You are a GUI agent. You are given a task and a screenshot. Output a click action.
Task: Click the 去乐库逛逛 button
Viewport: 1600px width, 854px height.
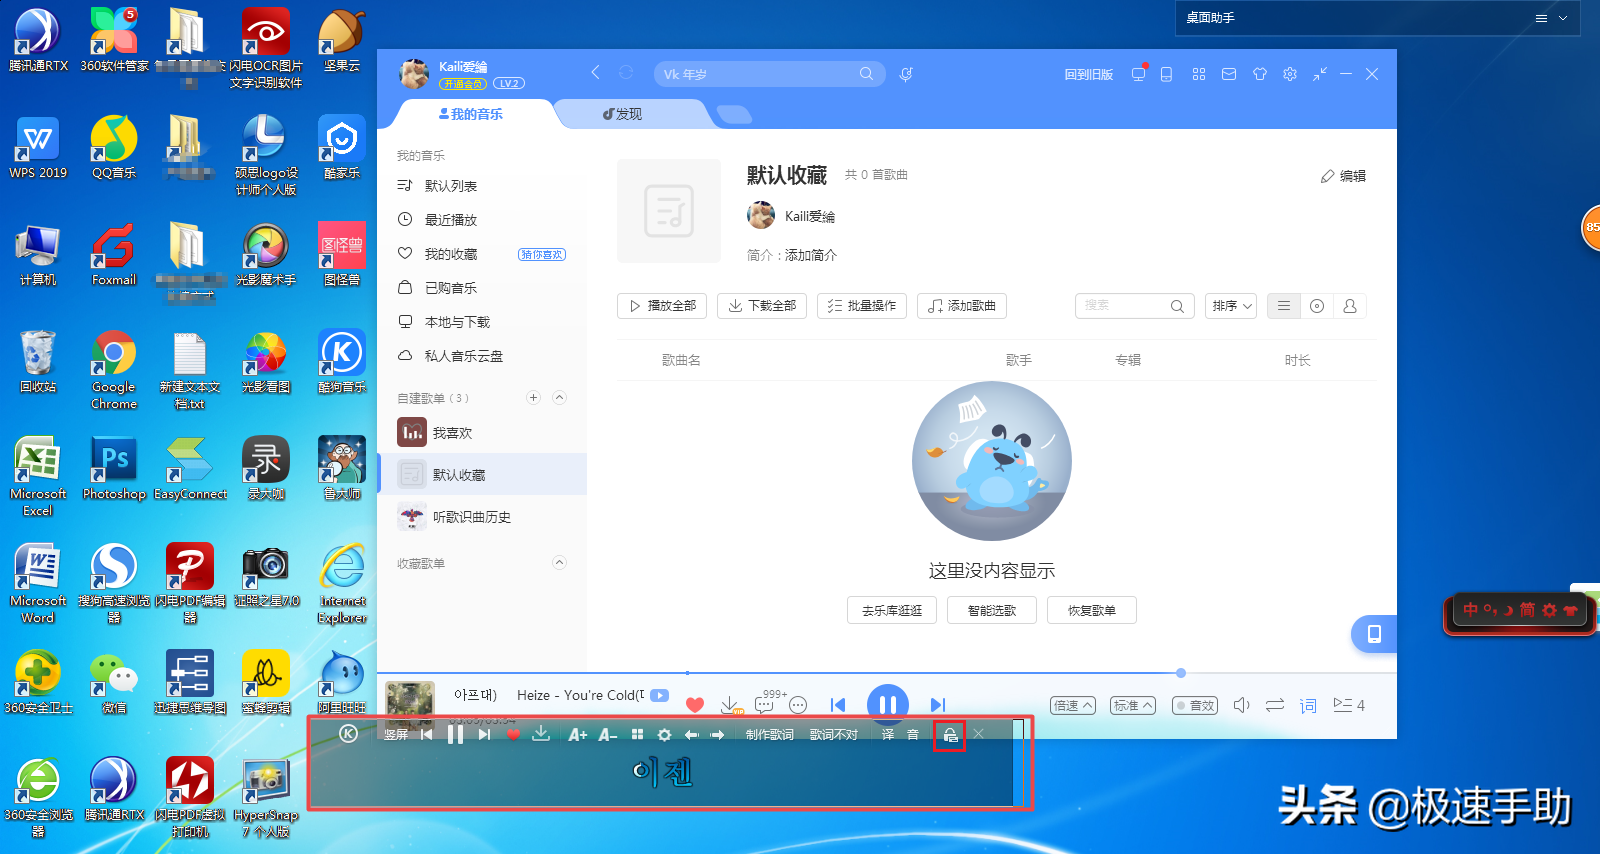click(x=892, y=610)
